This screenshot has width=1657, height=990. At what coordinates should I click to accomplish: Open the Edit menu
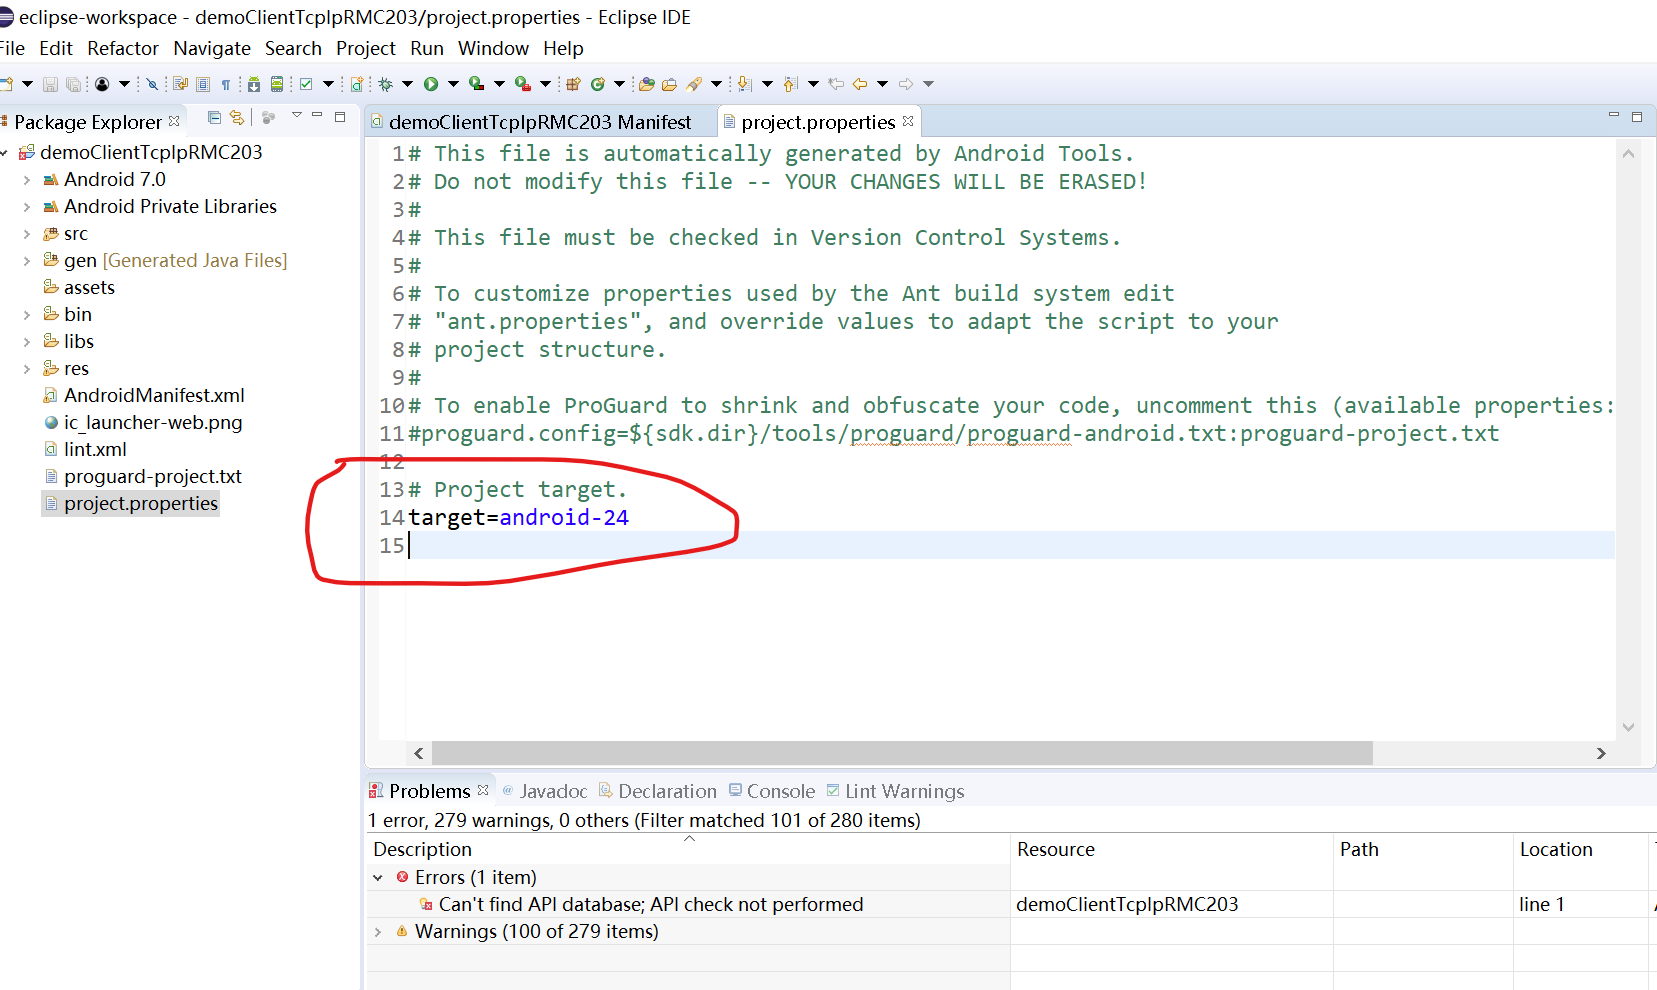(x=56, y=48)
